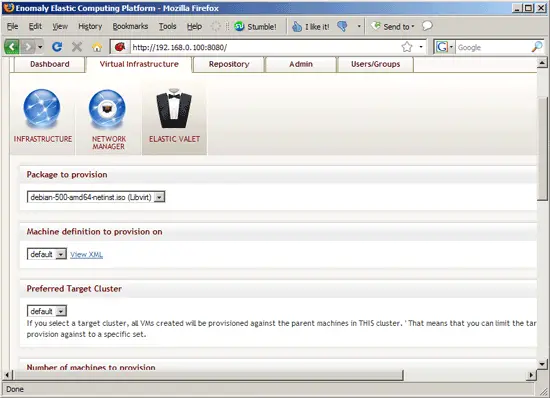Reload the page with refresh icon
Viewport: 550px width, 398px height.
tap(57, 47)
